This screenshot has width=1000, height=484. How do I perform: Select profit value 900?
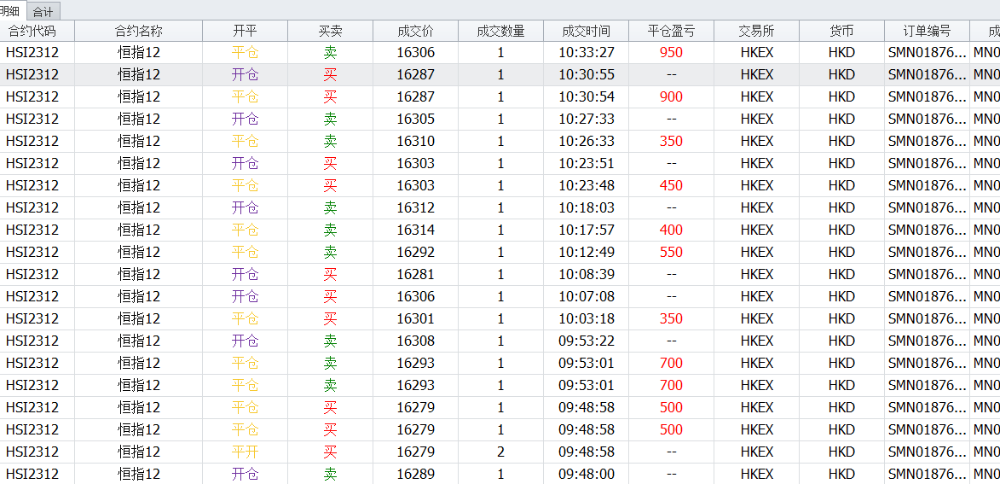672,97
